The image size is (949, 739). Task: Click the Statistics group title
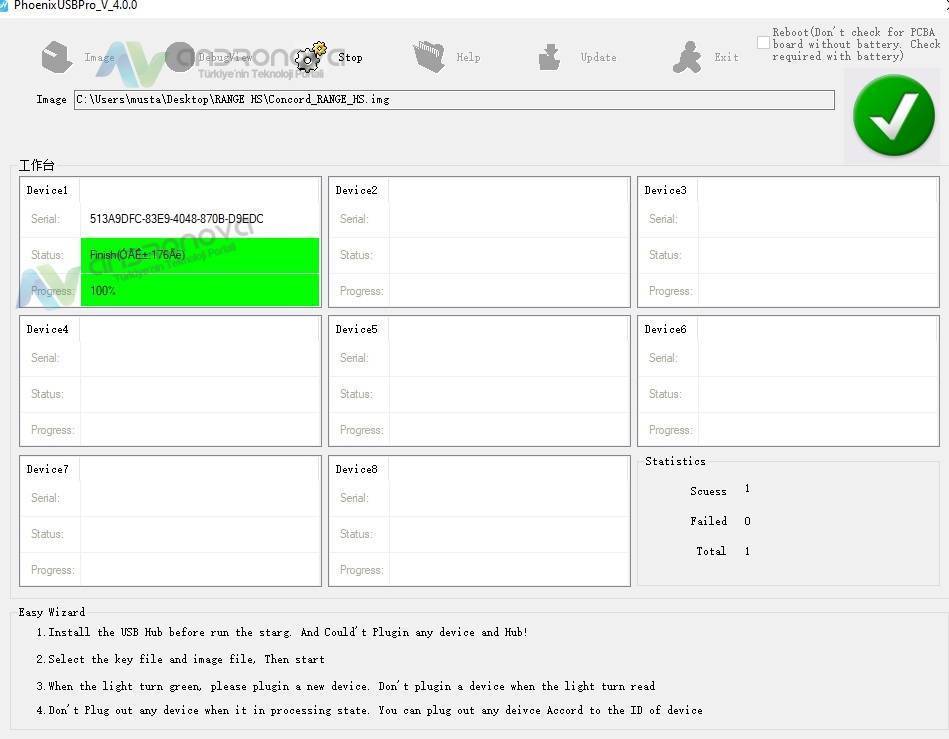[675, 461]
